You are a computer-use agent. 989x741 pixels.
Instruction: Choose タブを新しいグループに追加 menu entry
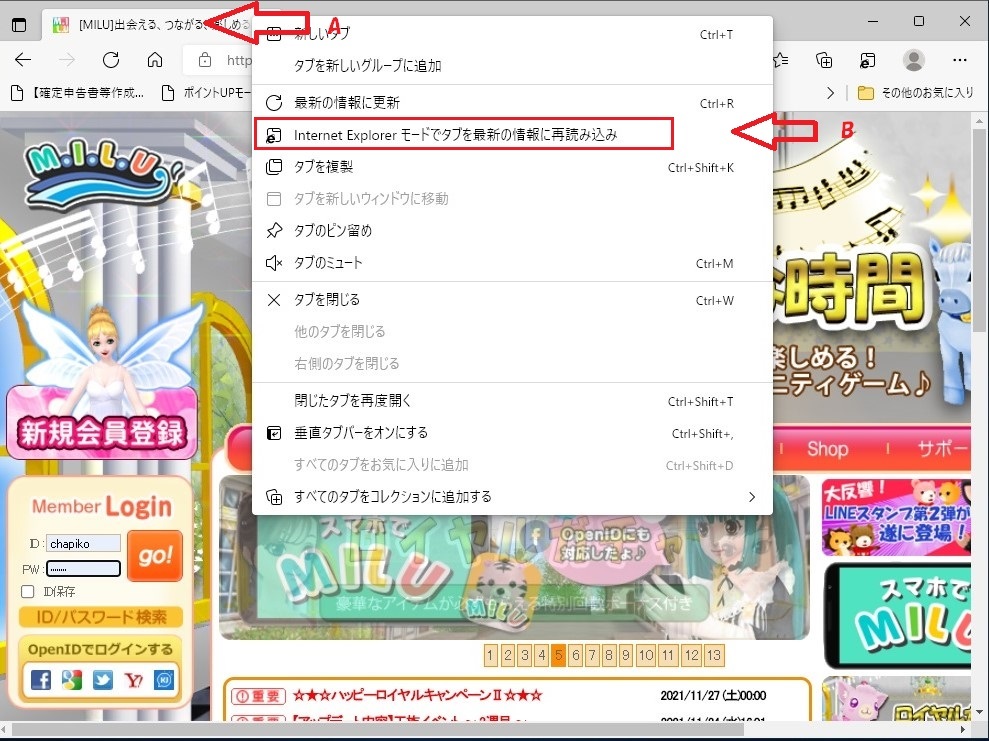click(x=512, y=66)
